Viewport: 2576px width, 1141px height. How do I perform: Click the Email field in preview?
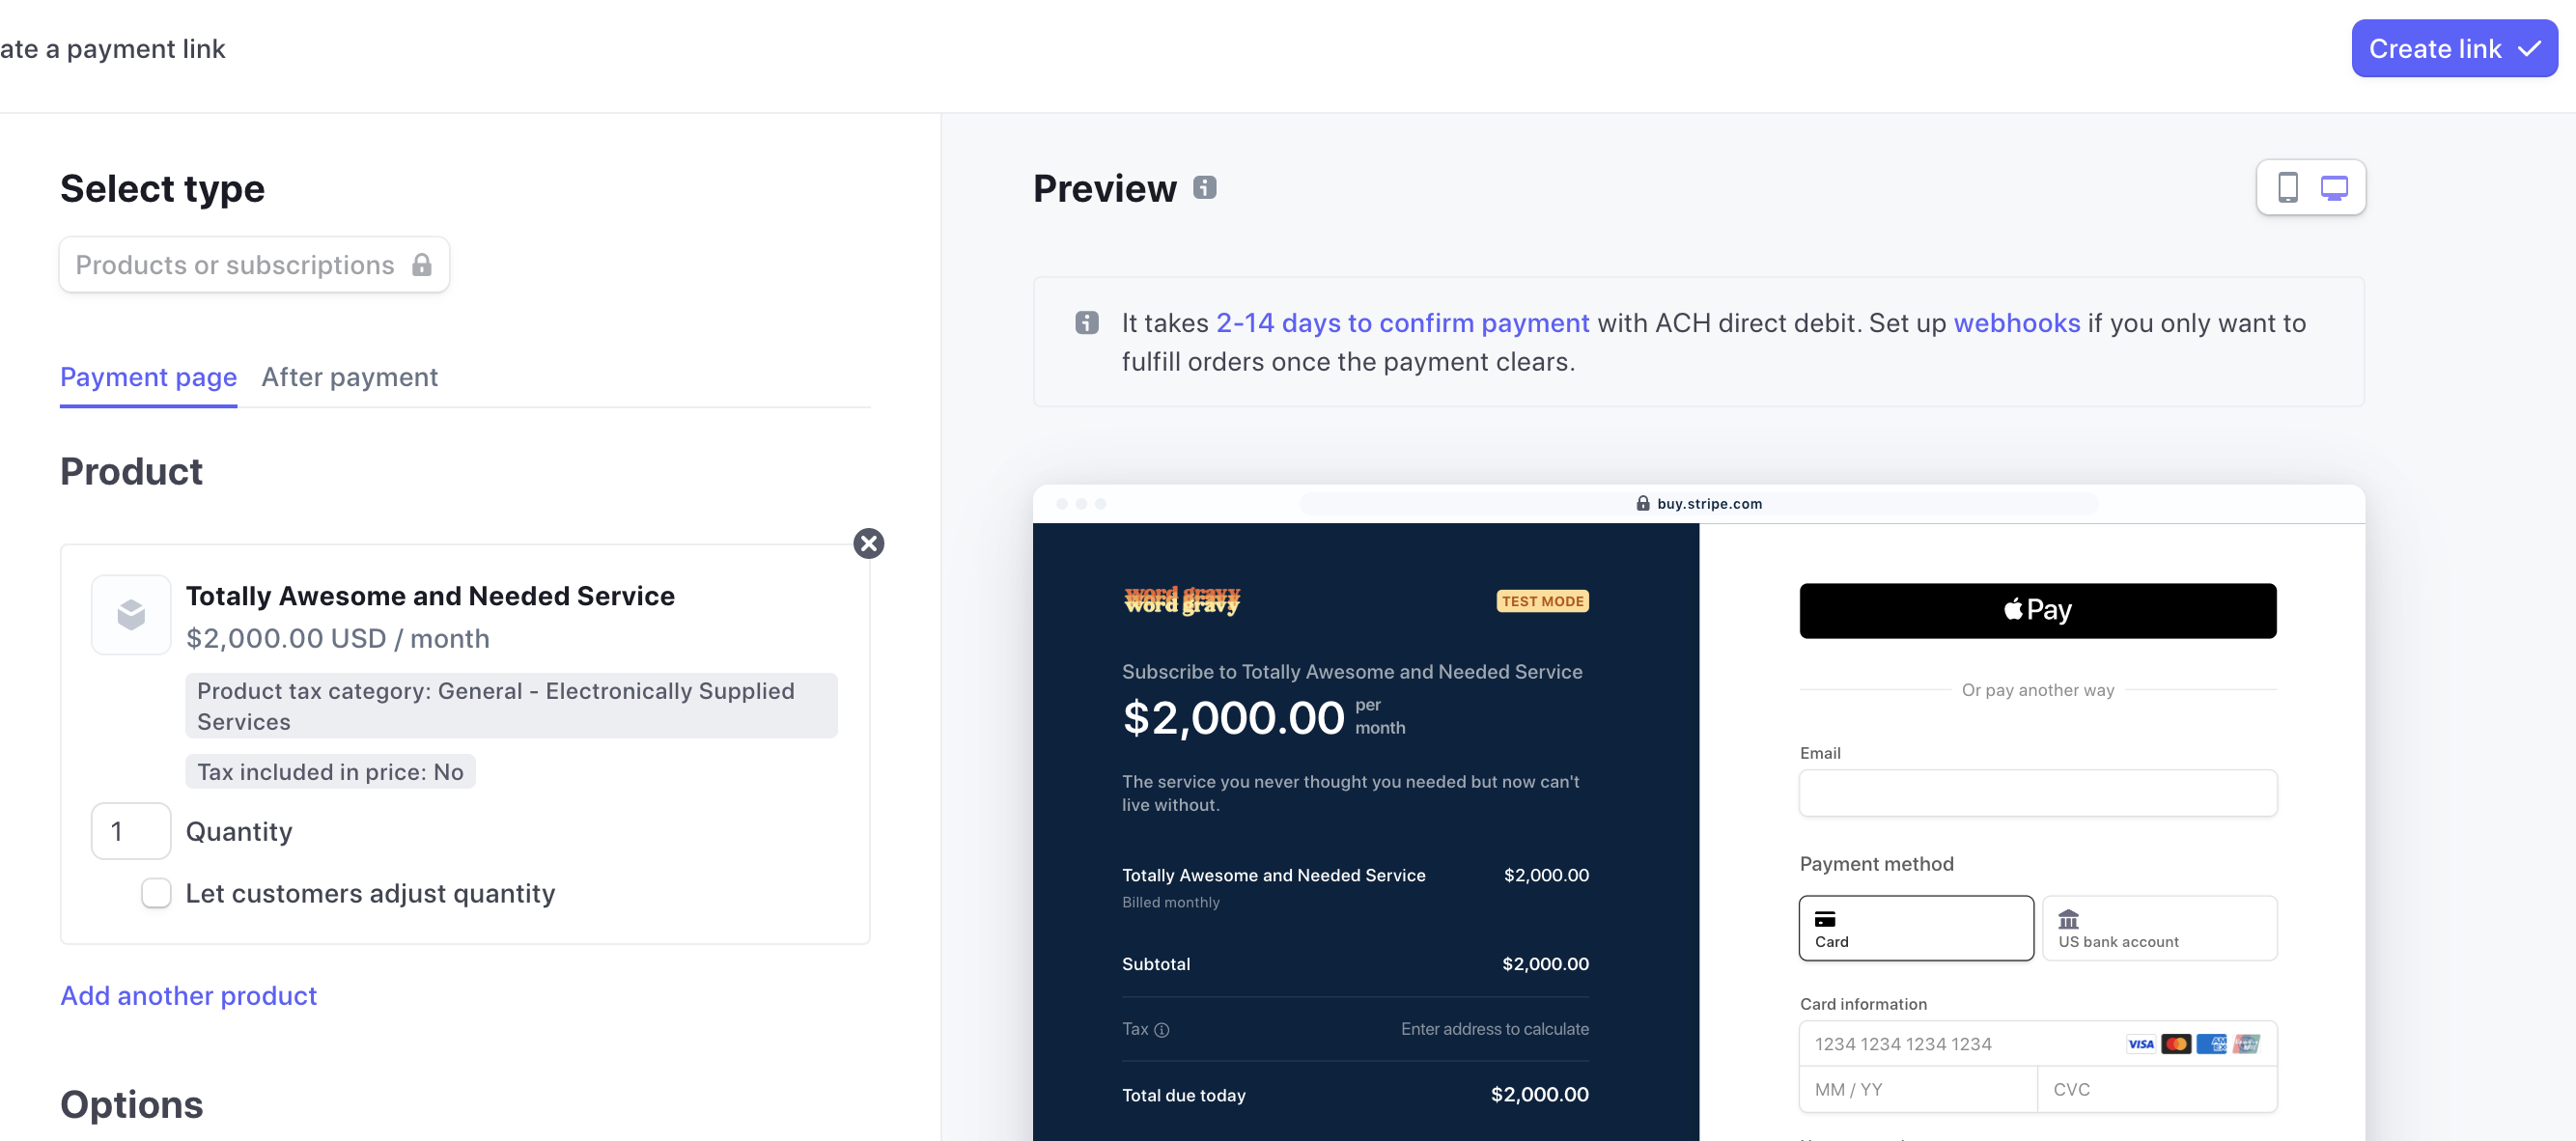coord(2037,793)
